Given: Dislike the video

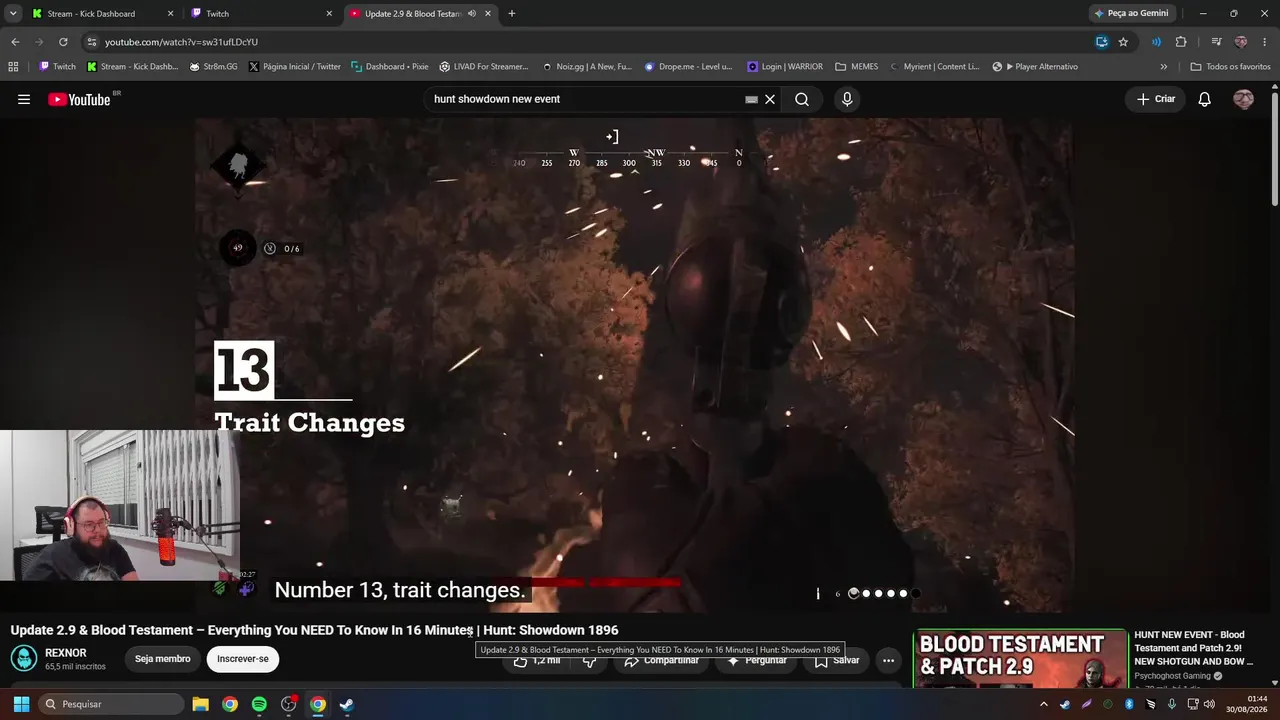Looking at the screenshot, I should pyautogui.click(x=590, y=661).
